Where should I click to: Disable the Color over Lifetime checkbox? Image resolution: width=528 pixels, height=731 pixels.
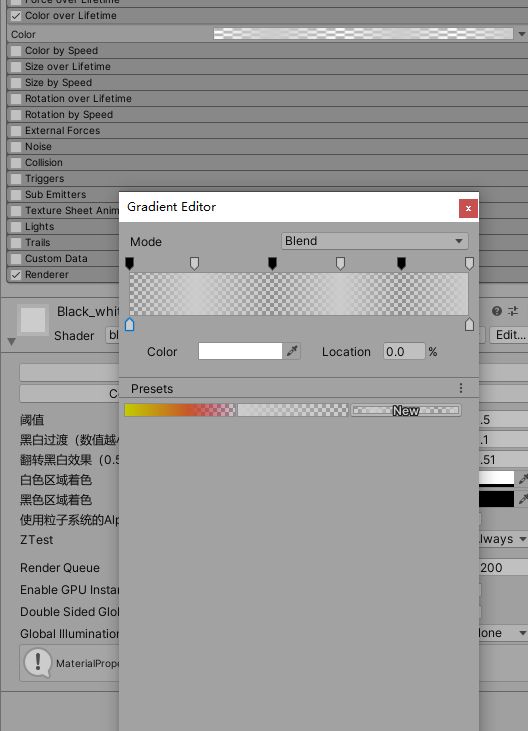click(16, 16)
